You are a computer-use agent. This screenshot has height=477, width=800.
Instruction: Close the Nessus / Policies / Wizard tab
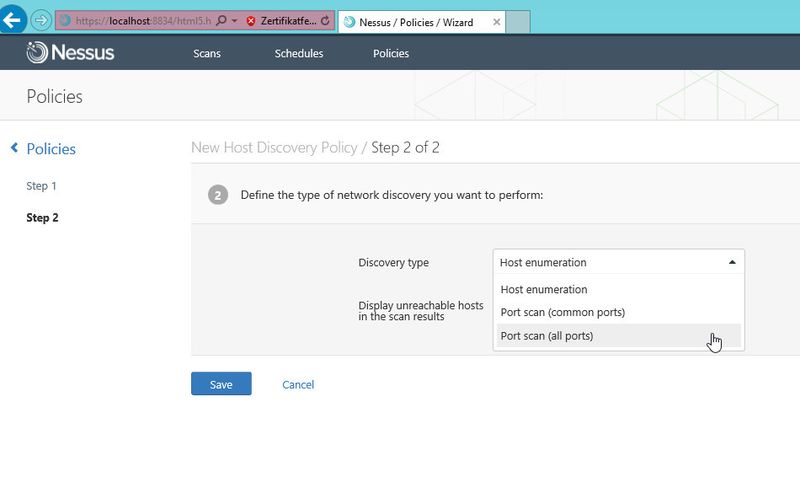[496, 22]
